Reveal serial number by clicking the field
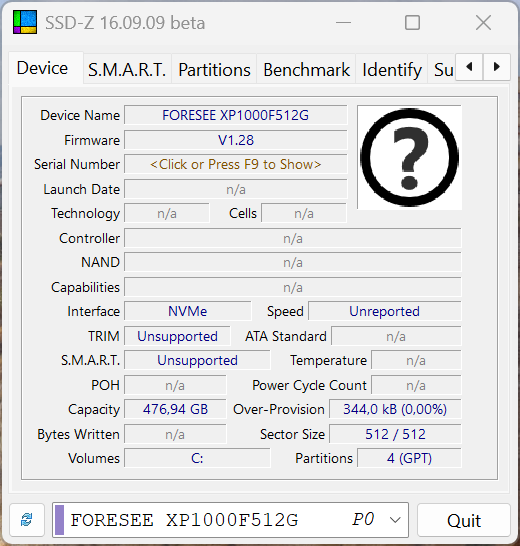 tap(236, 164)
